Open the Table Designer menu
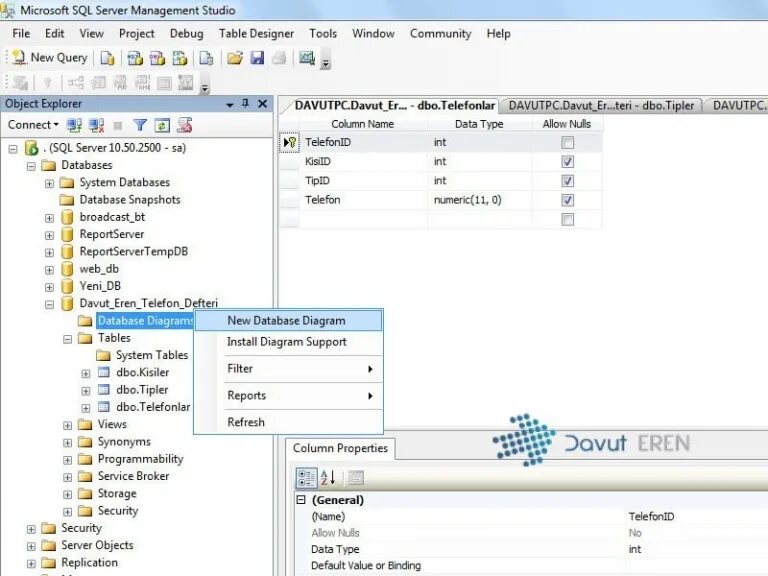This screenshot has height=576, width=768. point(256,34)
